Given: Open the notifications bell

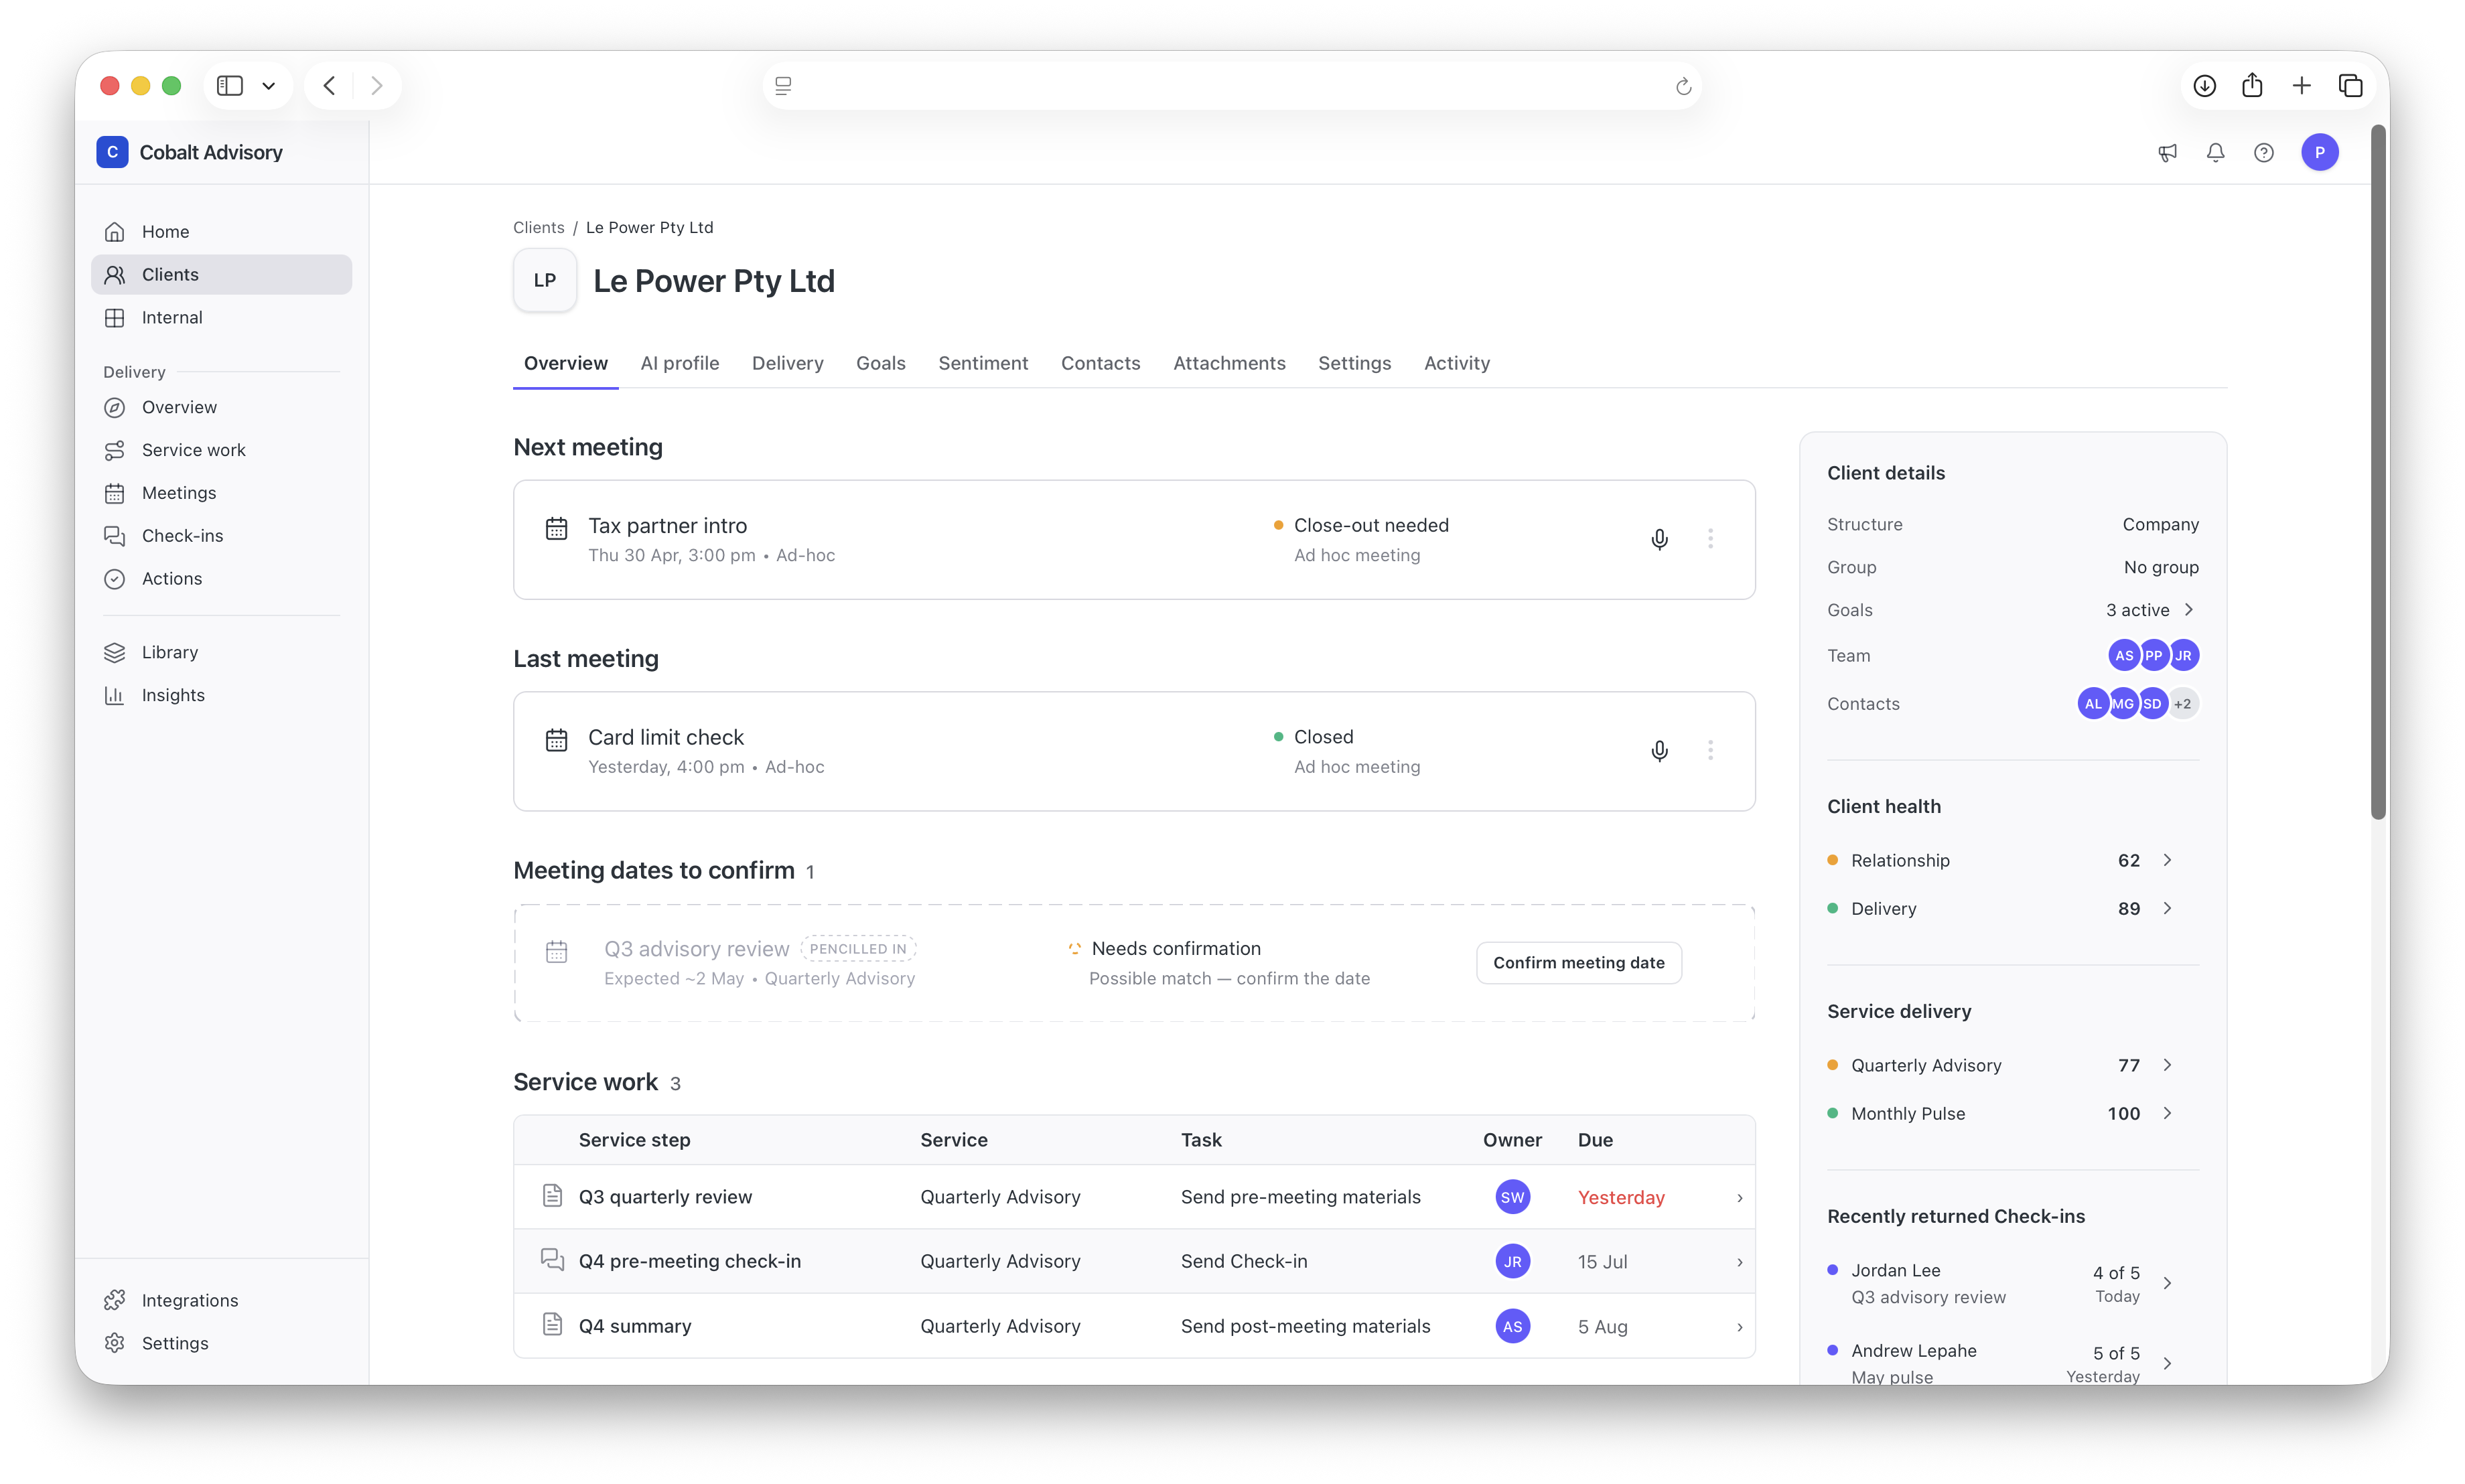Looking at the screenshot, I should click(2215, 153).
